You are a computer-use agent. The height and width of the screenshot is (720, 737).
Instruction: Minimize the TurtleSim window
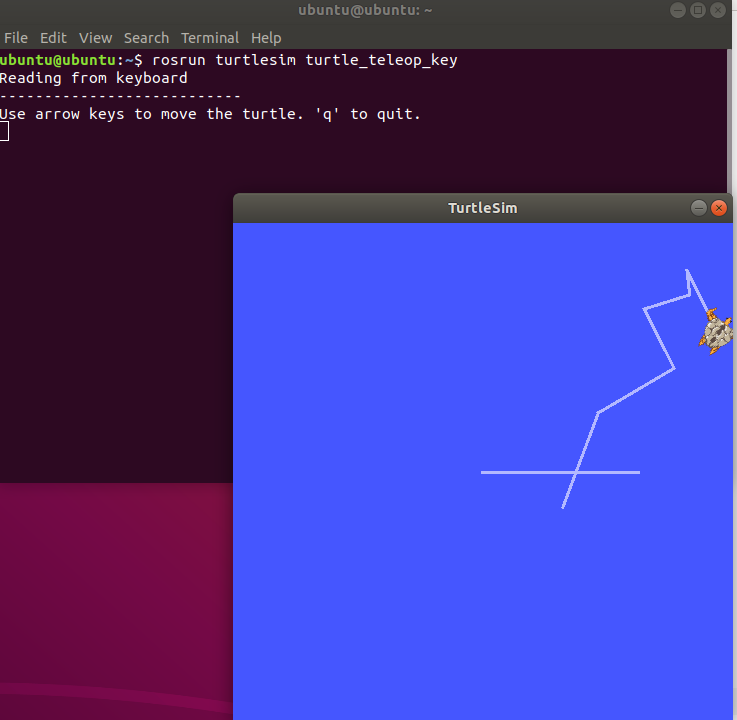click(x=698, y=208)
